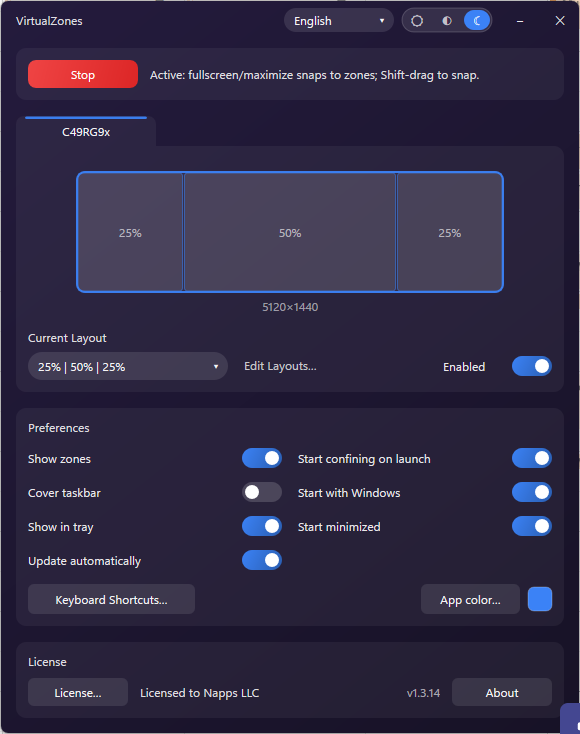Enable Cover taskbar switch
The height and width of the screenshot is (734, 580).
[262, 492]
